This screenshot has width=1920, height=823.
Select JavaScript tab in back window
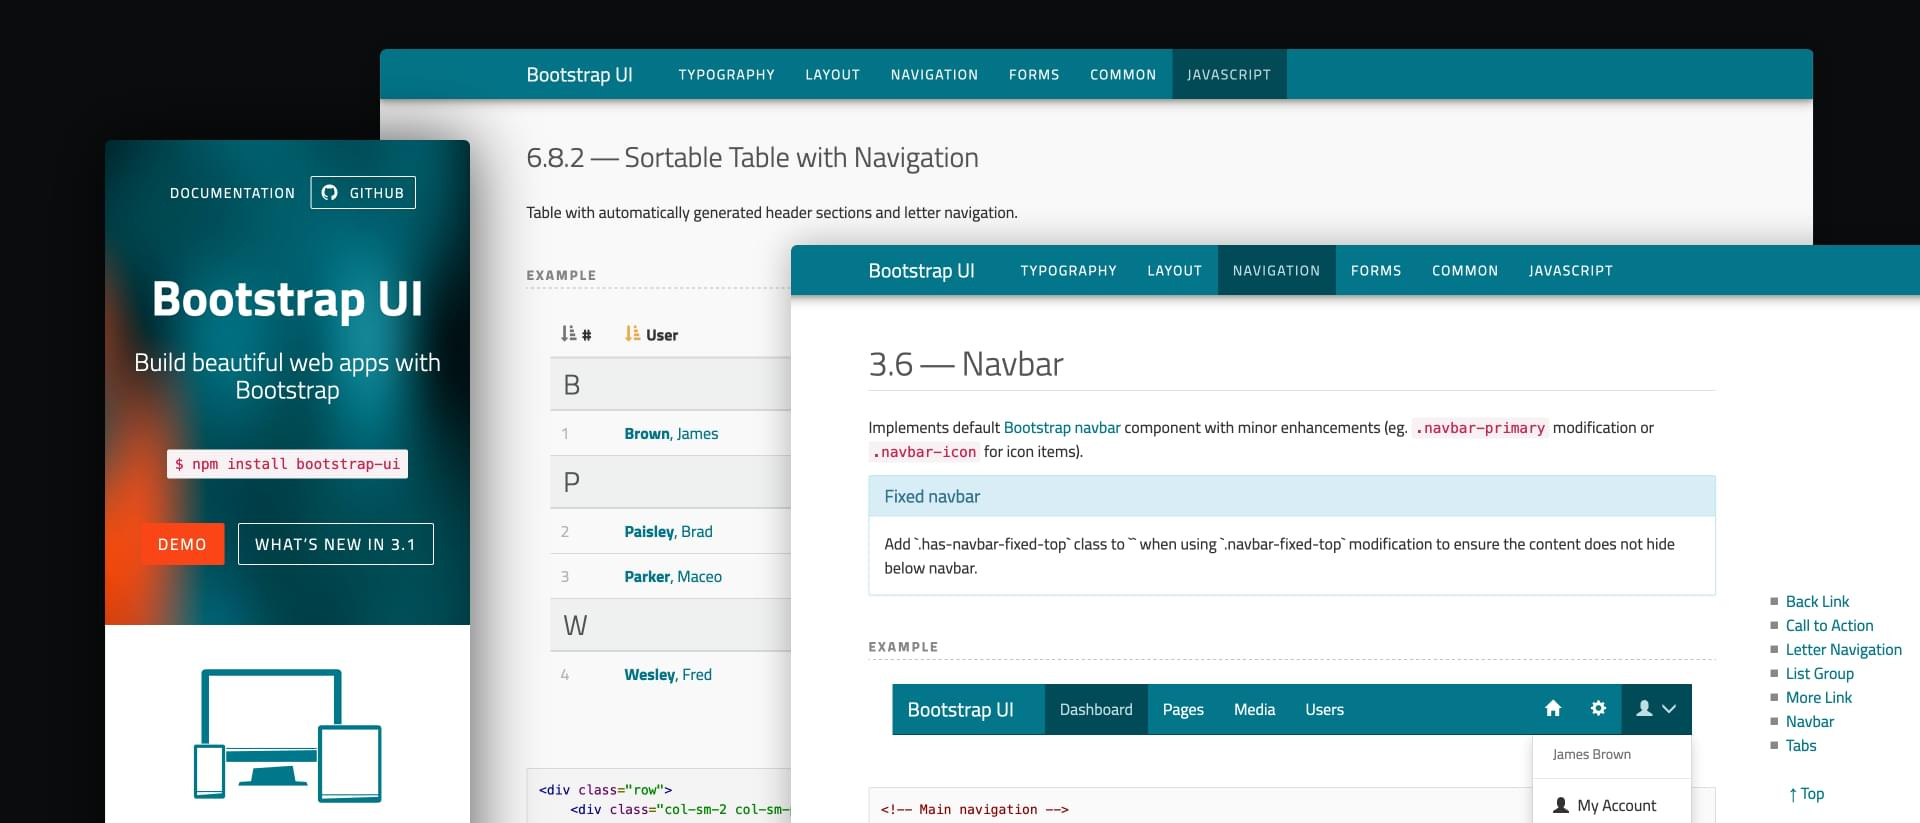click(1229, 75)
